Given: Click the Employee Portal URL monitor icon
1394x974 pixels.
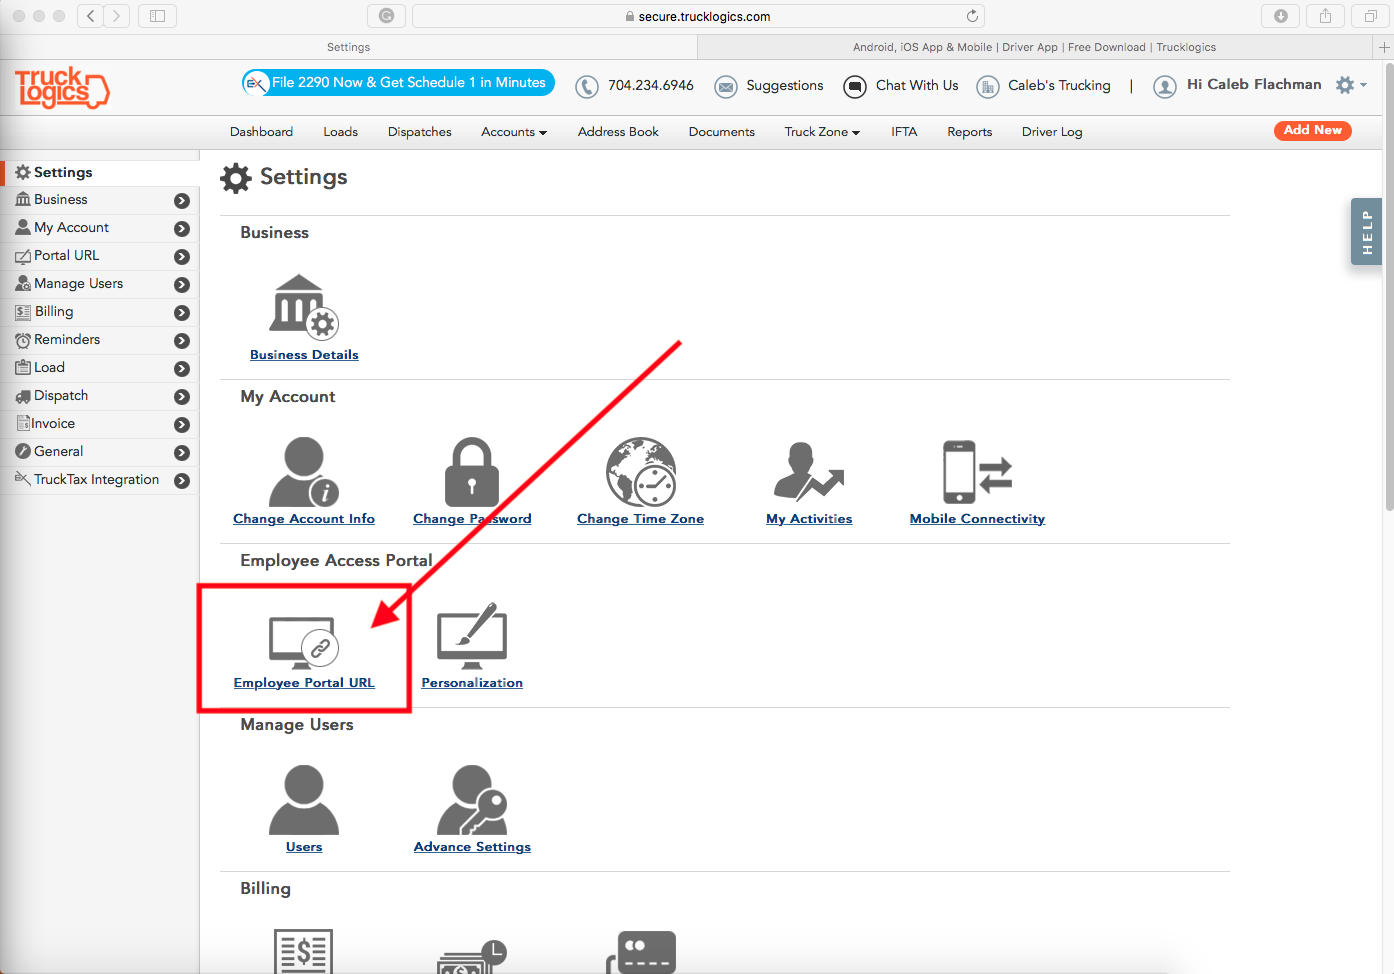Looking at the screenshot, I should pos(304,643).
